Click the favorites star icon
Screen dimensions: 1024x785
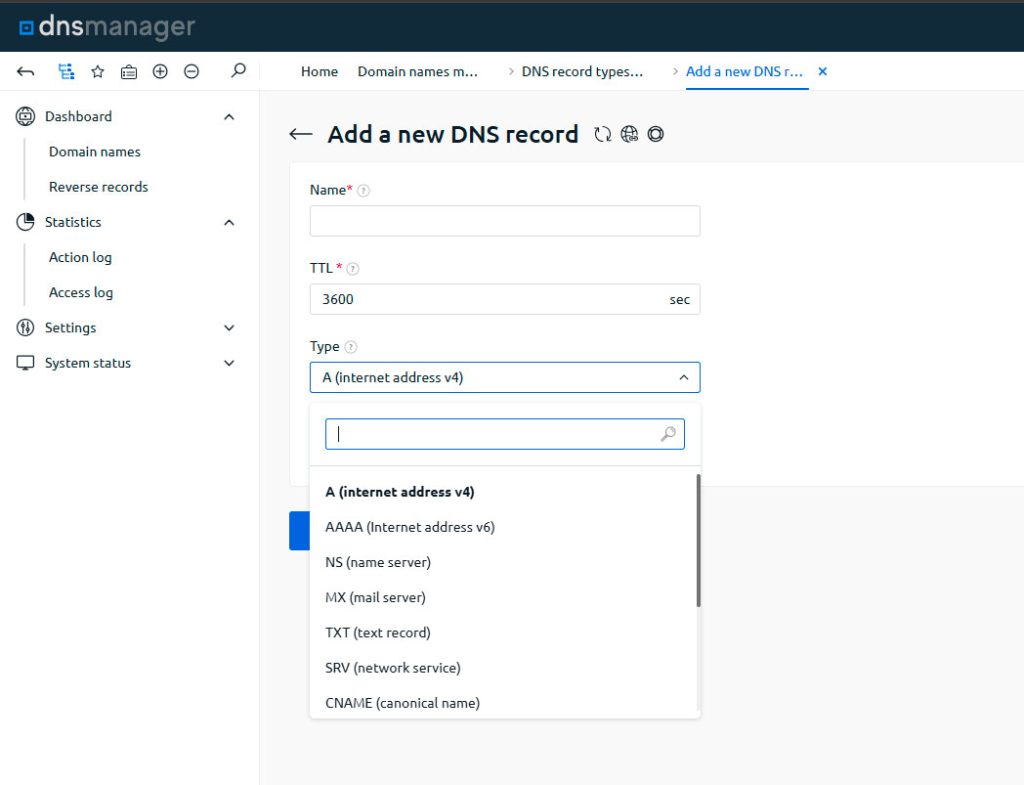[97, 71]
